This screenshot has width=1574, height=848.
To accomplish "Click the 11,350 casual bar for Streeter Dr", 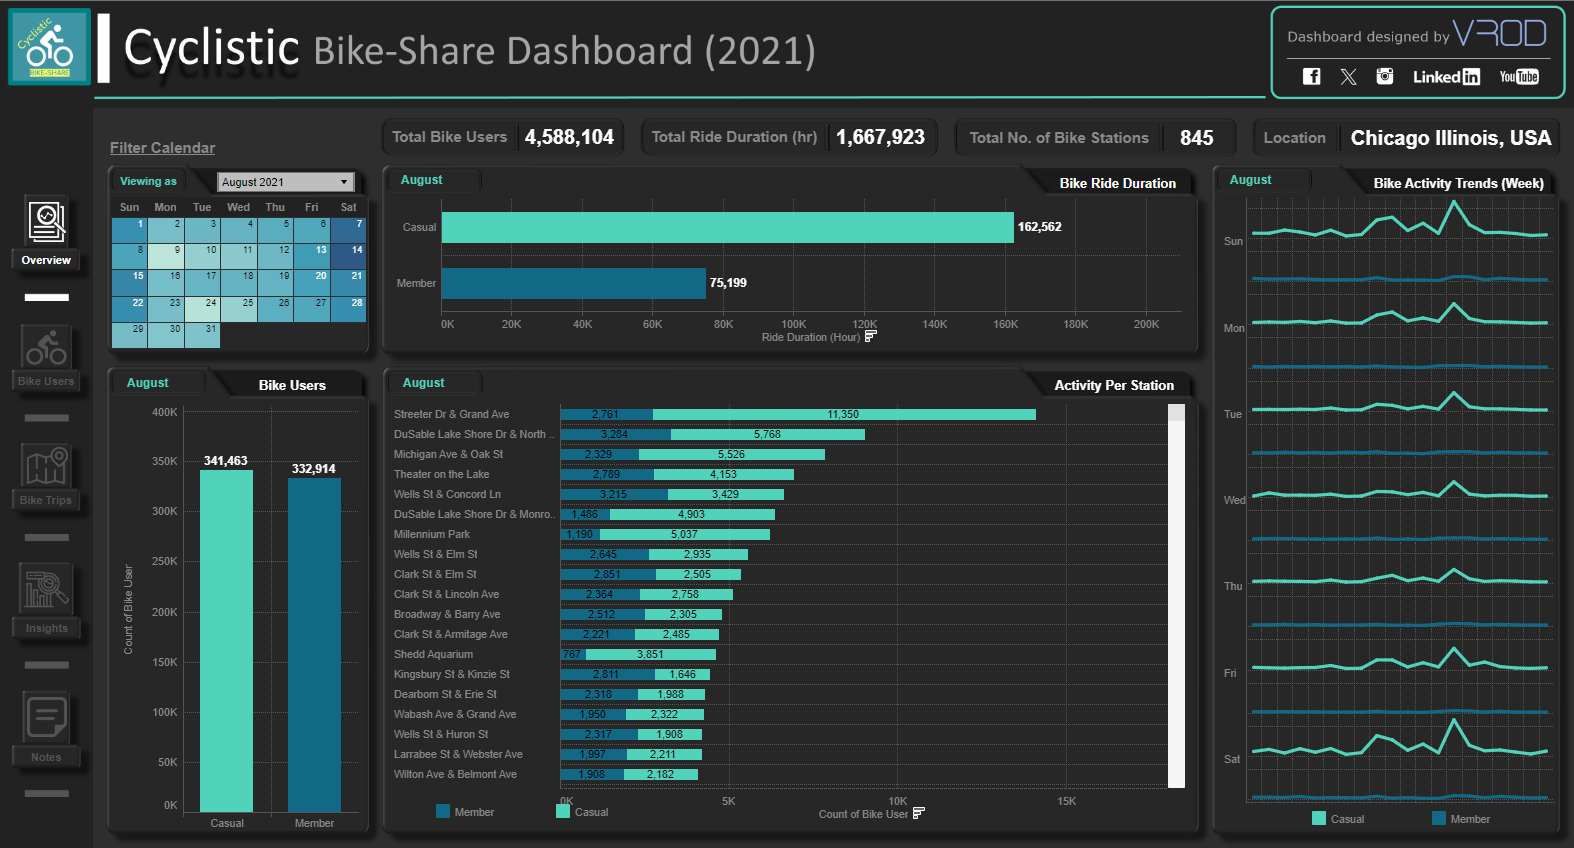I will tap(844, 414).
